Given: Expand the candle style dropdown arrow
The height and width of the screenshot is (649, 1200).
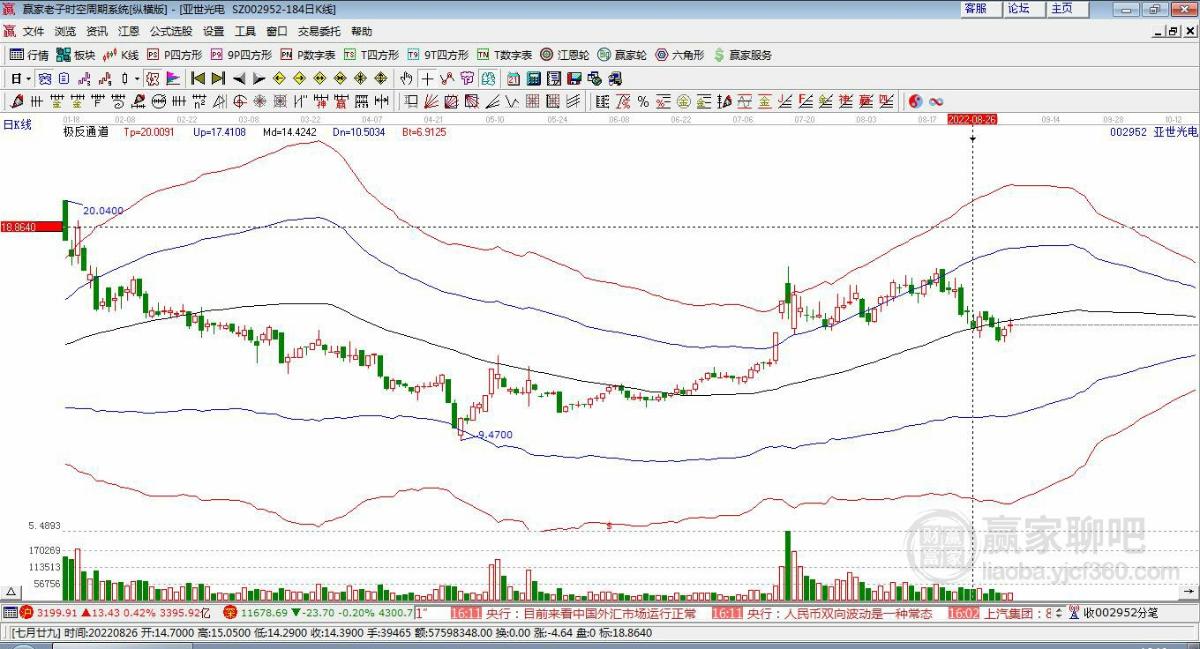Looking at the screenshot, I should (x=136, y=78).
